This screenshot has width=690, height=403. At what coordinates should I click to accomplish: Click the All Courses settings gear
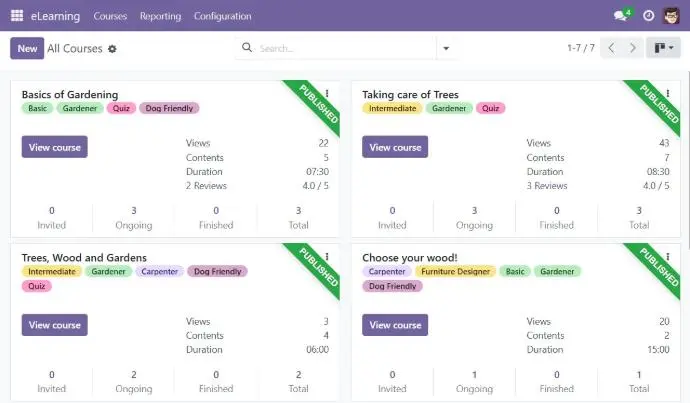coord(112,48)
